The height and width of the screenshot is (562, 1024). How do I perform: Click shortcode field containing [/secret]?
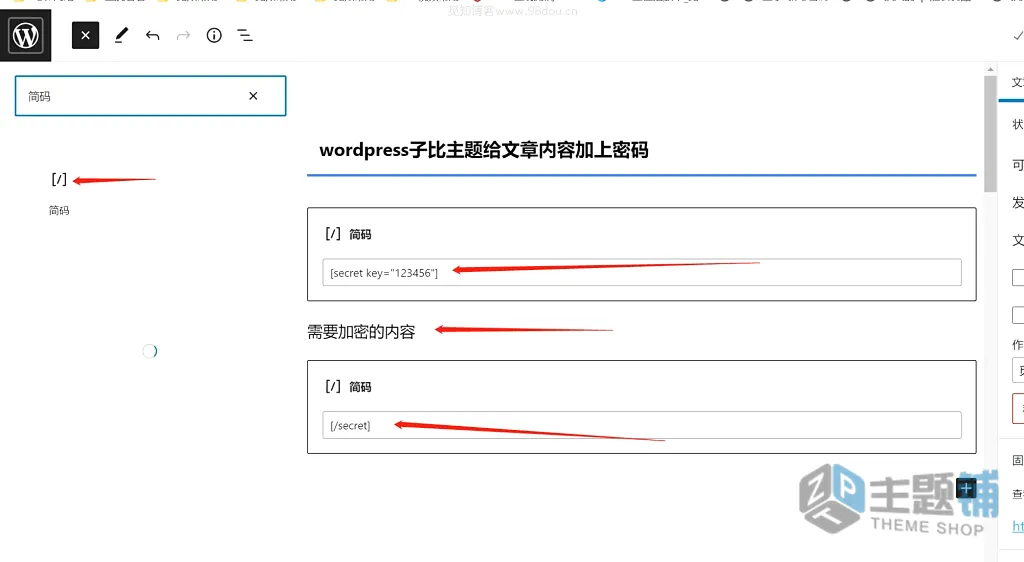coord(641,425)
